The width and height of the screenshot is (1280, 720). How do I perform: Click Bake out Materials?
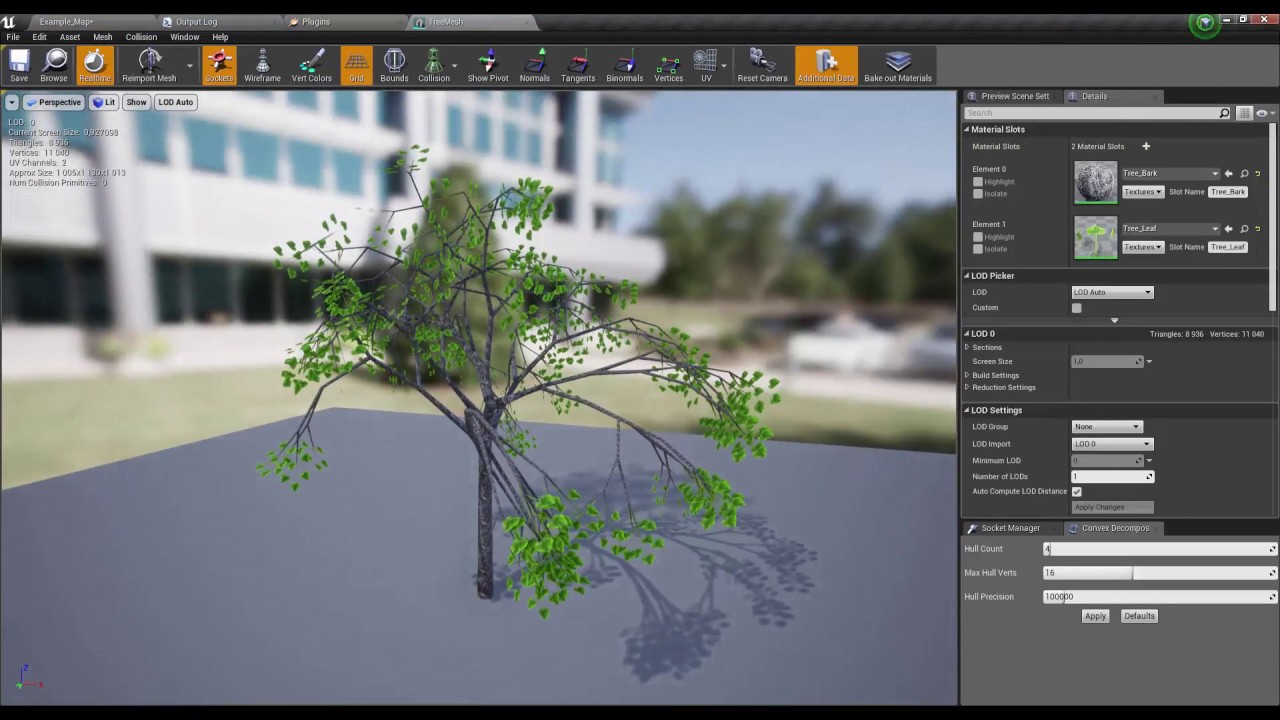(898, 66)
